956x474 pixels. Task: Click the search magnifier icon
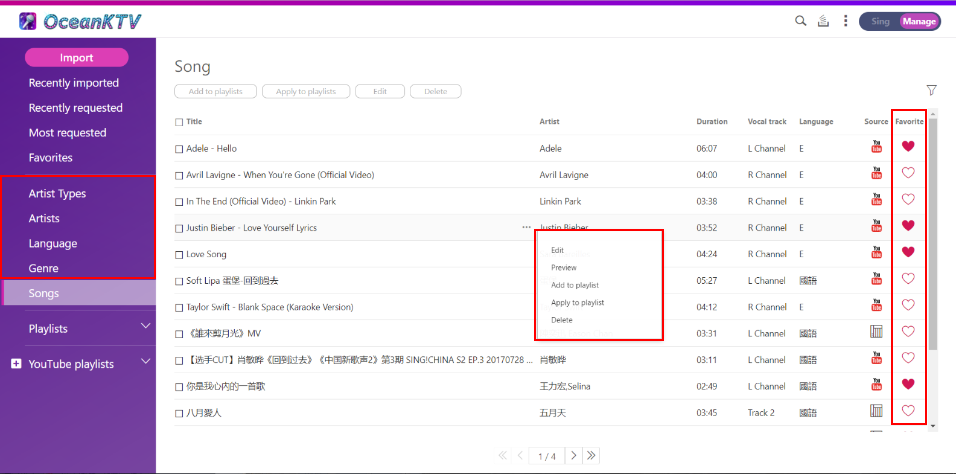[800, 21]
